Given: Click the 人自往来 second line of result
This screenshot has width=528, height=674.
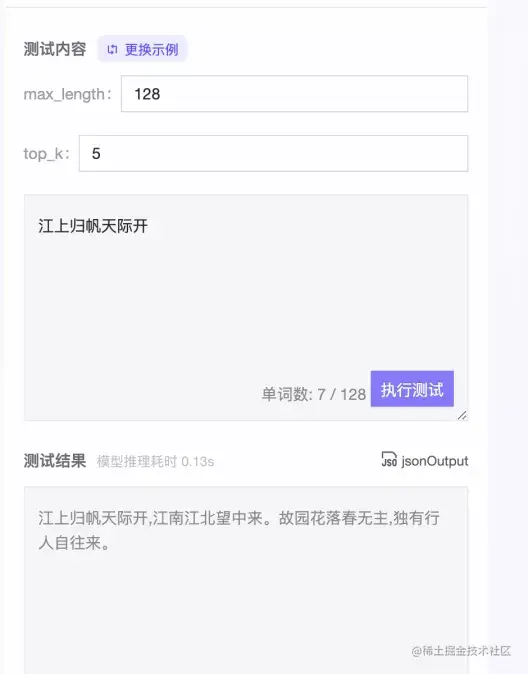Looking at the screenshot, I should click(74, 543).
